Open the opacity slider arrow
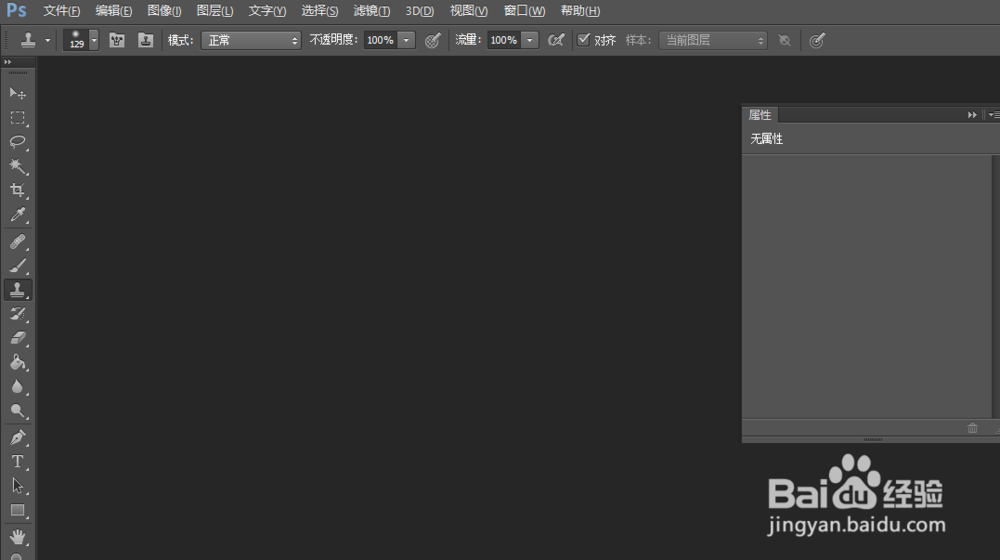This screenshot has width=1000, height=560. pos(406,40)
